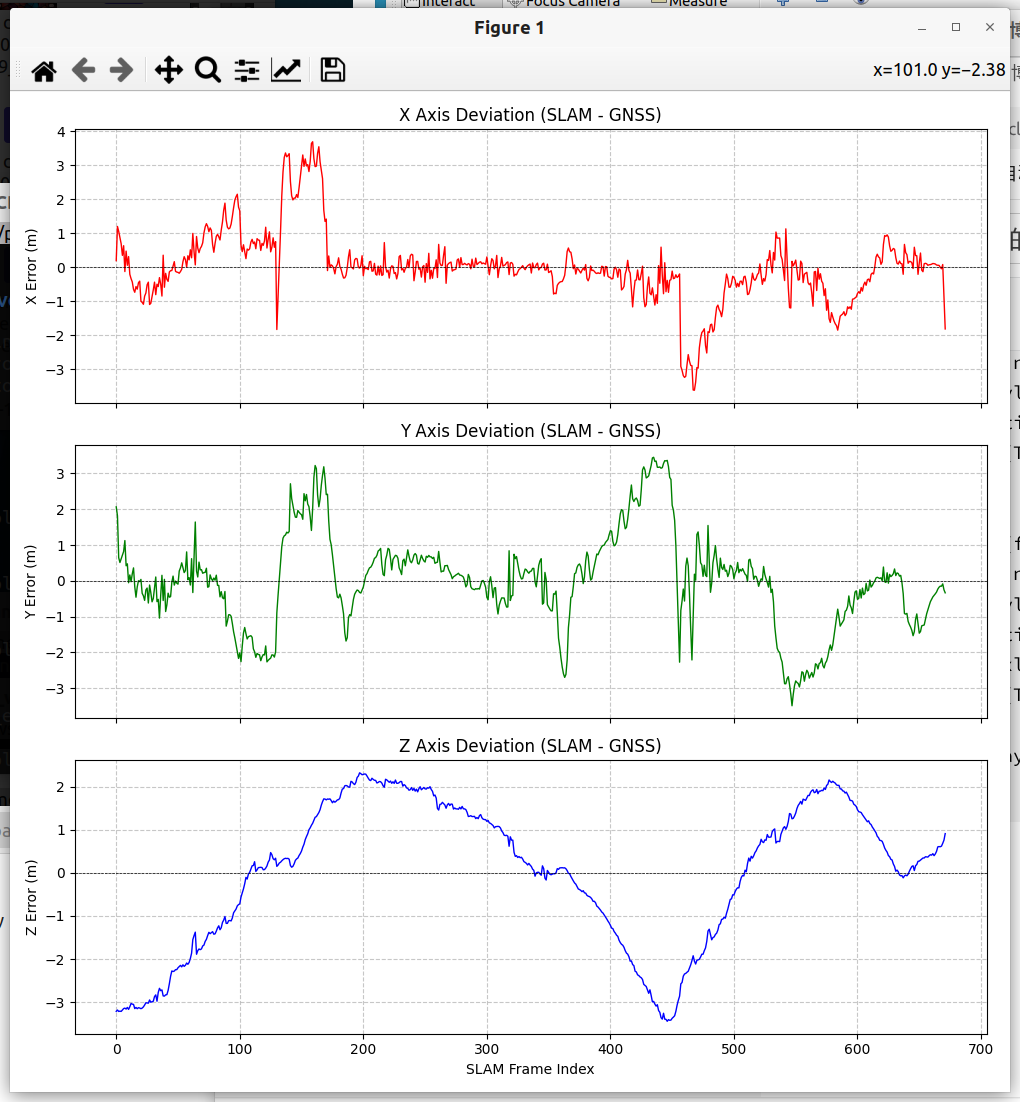This screenshot has height=1102, width=1020.
Task: Click the Figure 1 window title
Action: click(x=509, y=28)
